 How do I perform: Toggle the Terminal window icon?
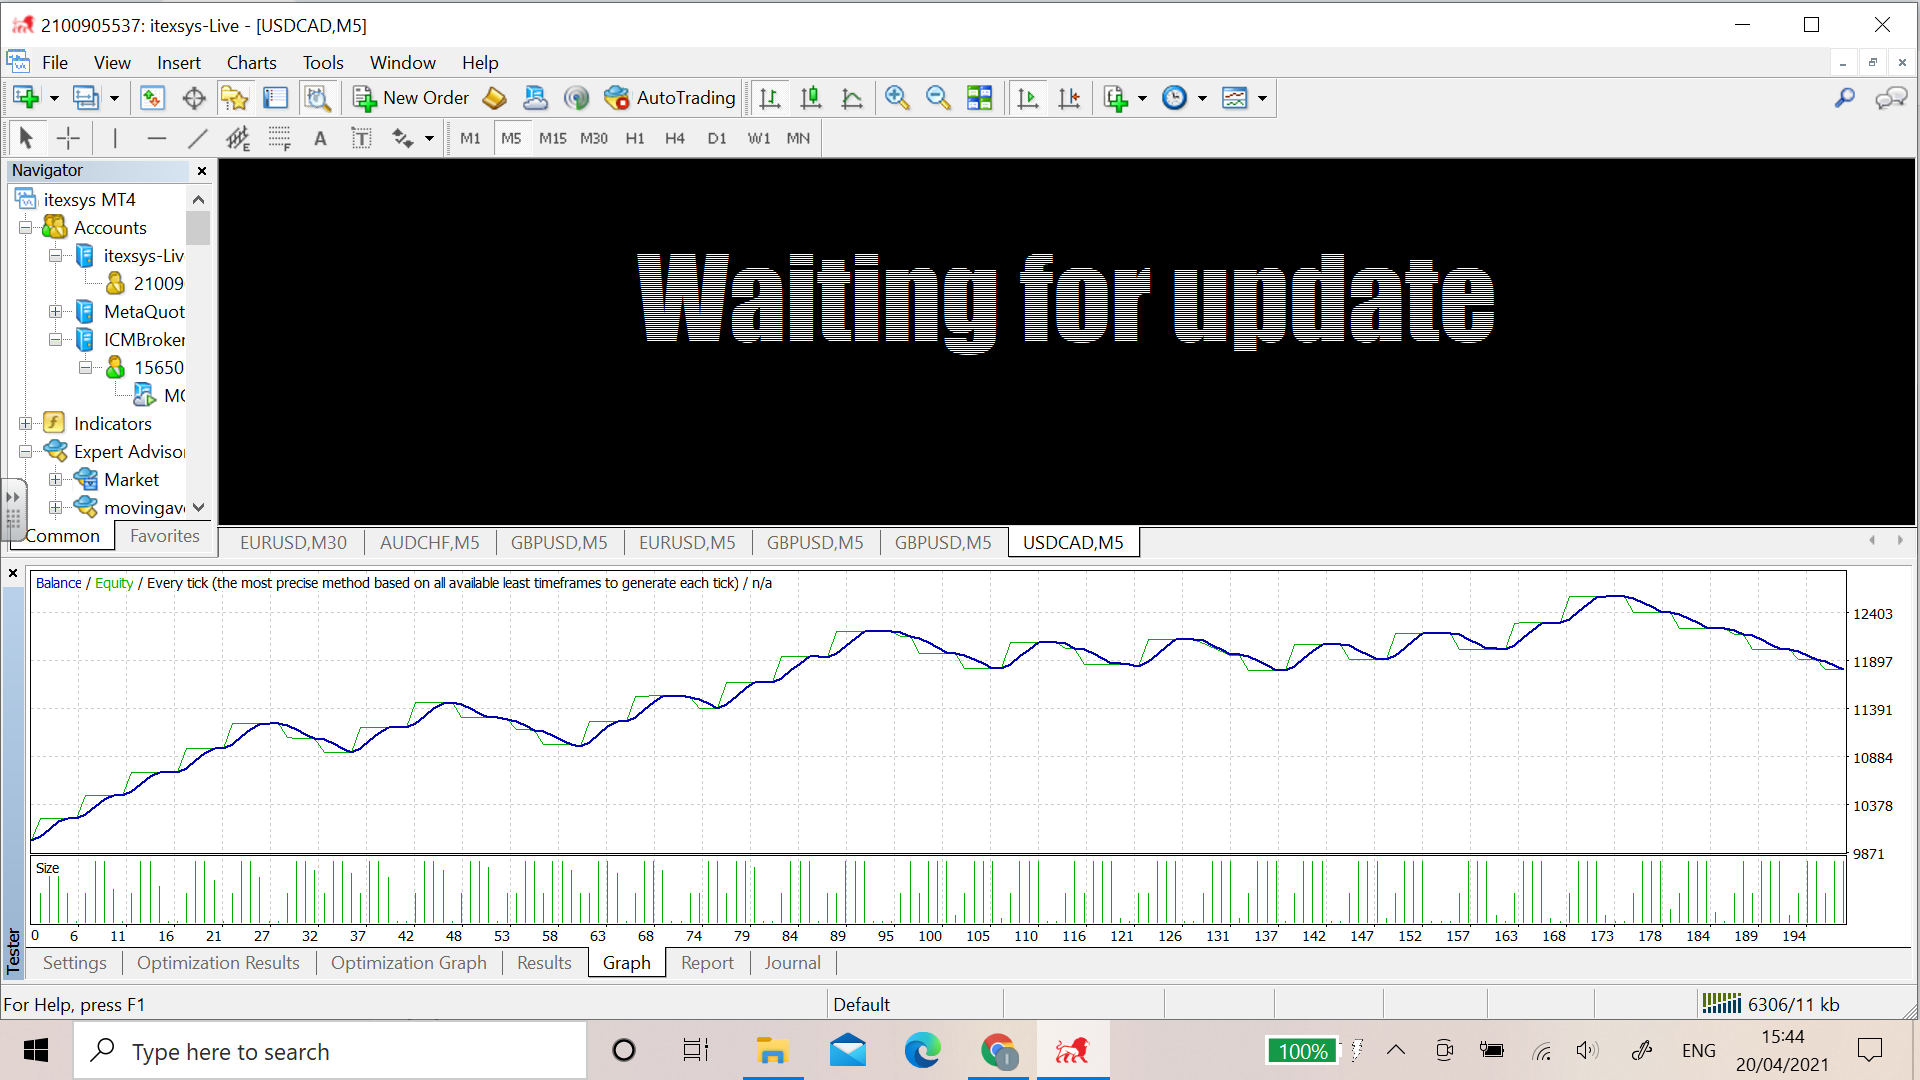[276, 98]
